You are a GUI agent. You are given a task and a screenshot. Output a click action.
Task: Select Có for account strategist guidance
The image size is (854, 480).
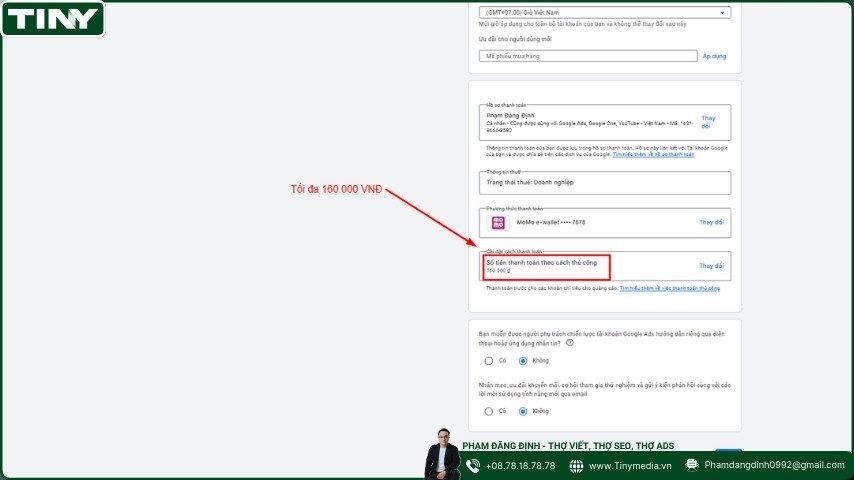489,361
